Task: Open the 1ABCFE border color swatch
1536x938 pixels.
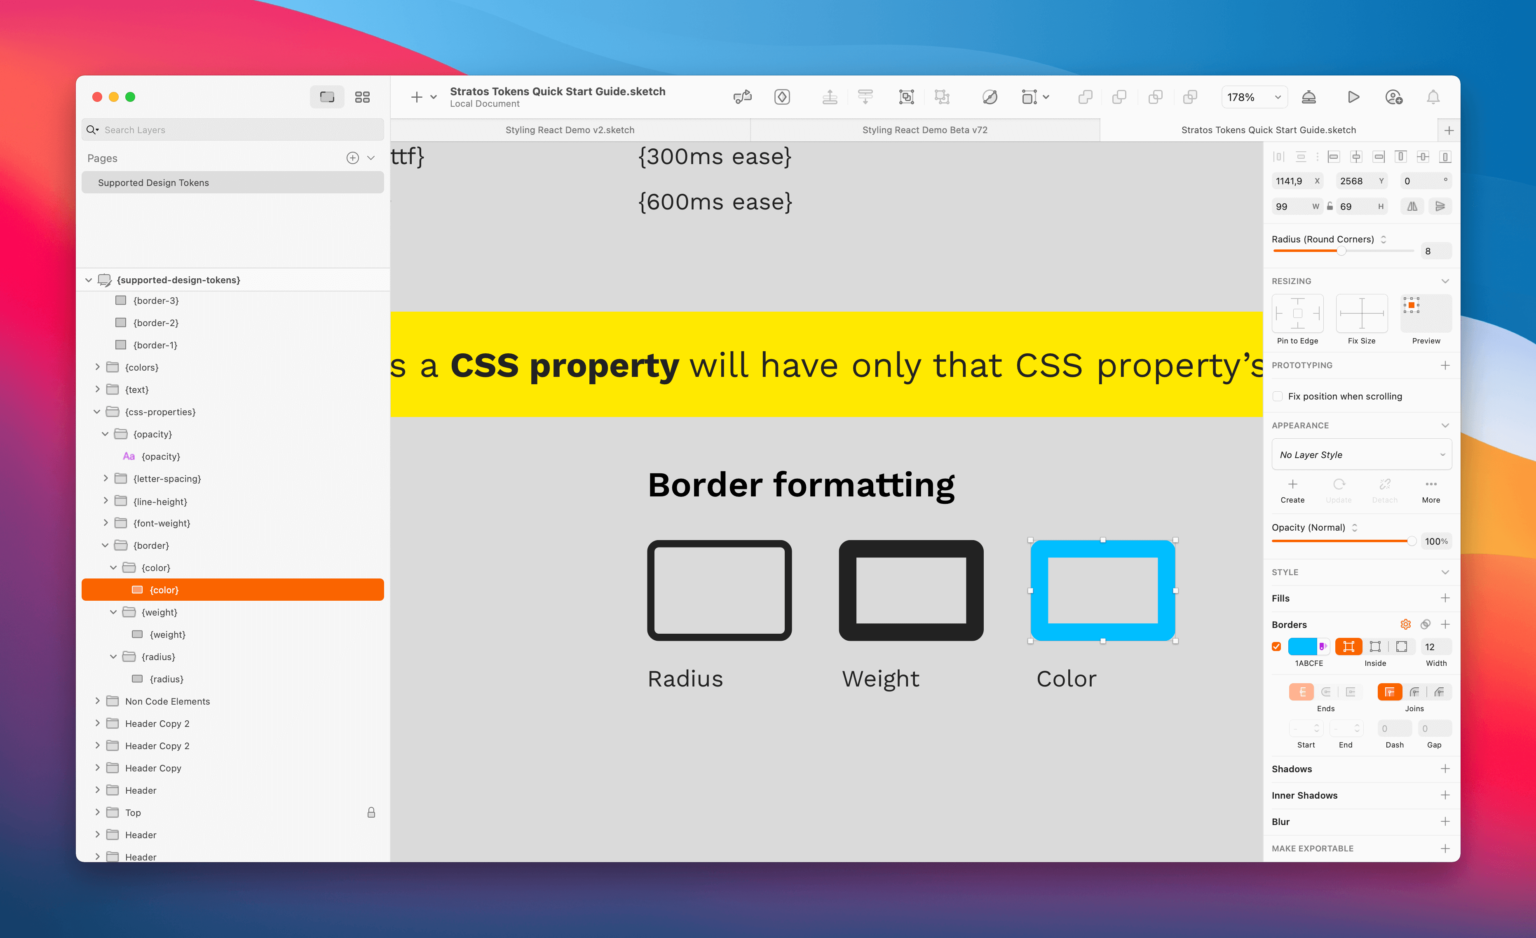Action: point(1303,646)
